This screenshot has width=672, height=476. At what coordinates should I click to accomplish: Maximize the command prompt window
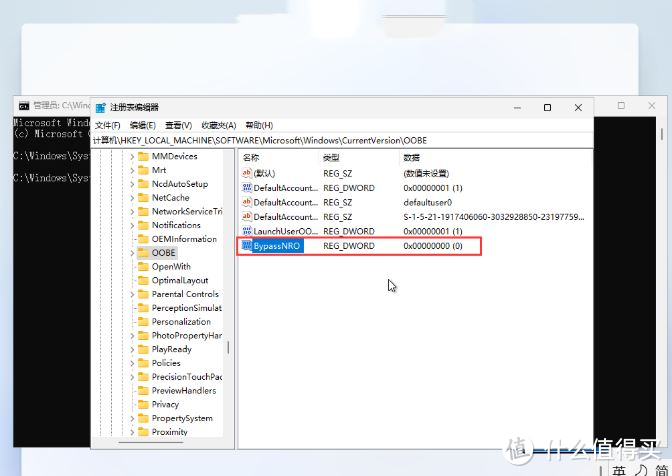[x=621, y=105]
